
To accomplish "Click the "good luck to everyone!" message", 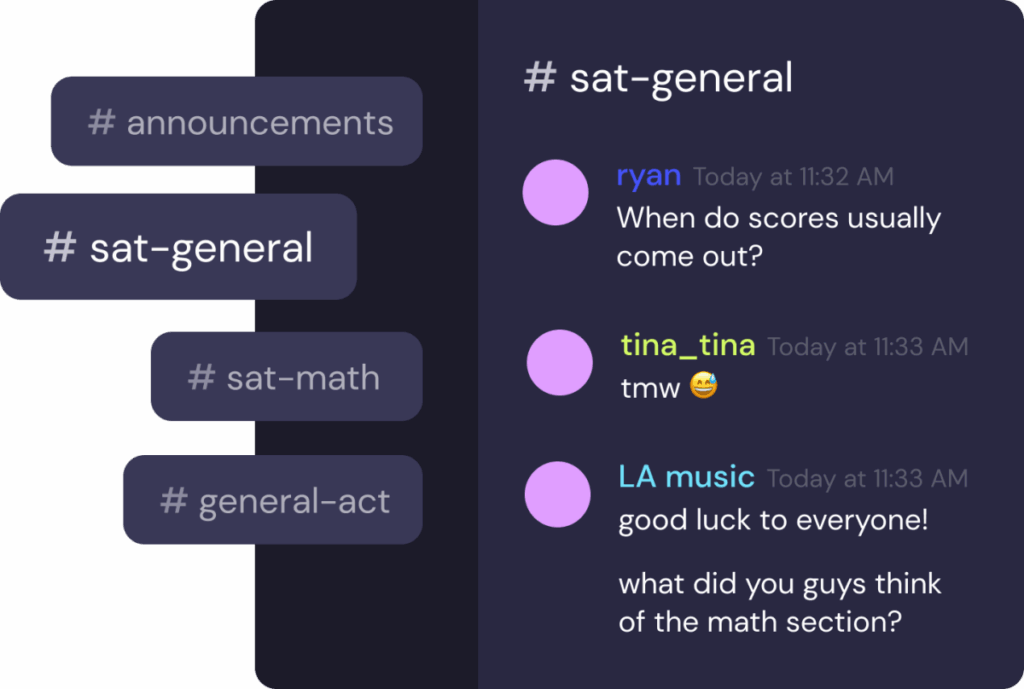I will [x=773, y=521].
